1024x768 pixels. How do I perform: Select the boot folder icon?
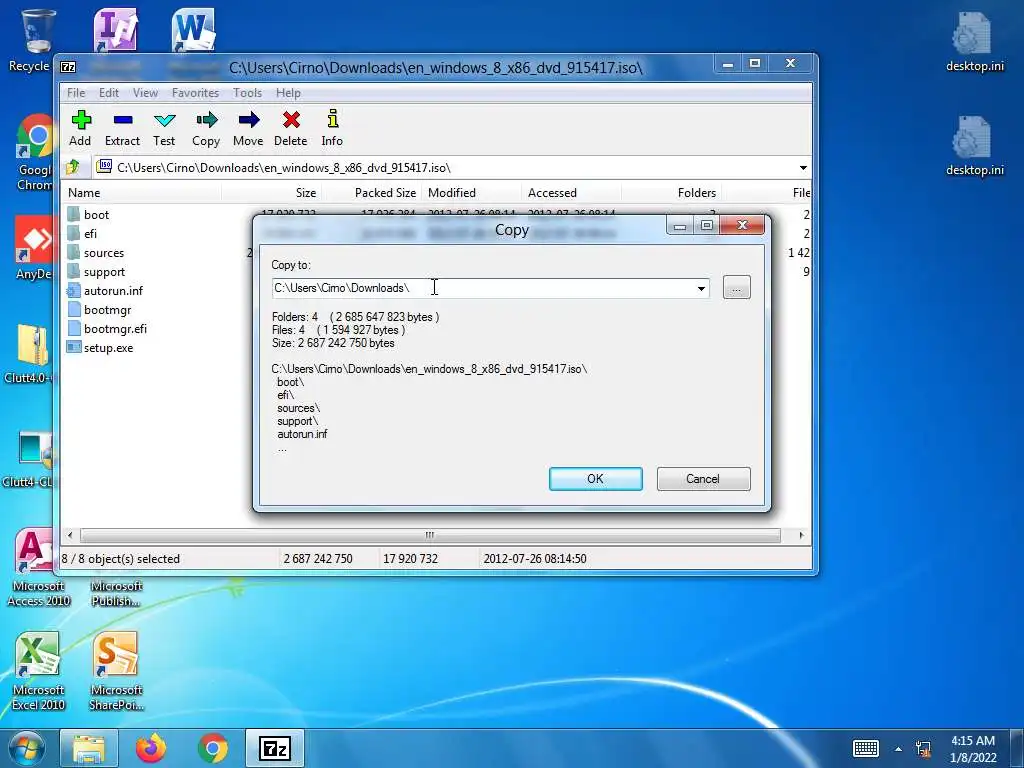point(73,214)
